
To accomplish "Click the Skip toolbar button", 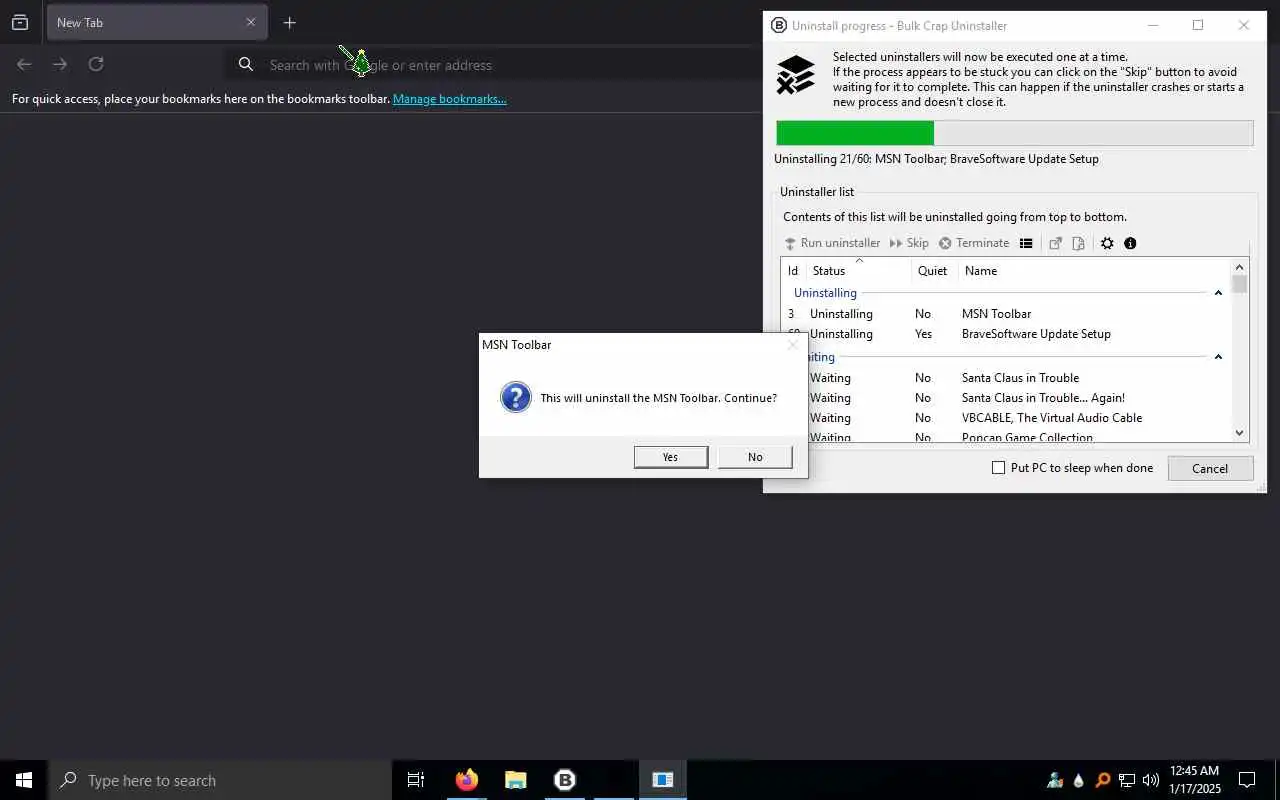I will click(909, 243).
